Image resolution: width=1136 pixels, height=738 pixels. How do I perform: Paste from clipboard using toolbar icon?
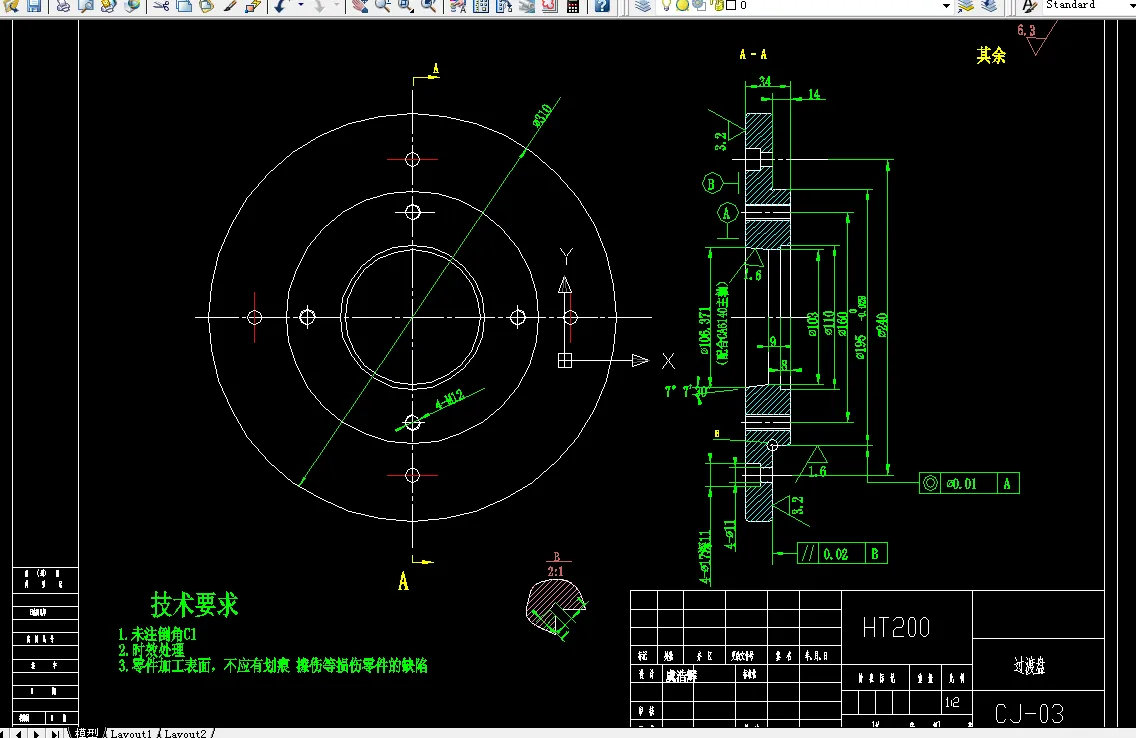click(206, 6)
